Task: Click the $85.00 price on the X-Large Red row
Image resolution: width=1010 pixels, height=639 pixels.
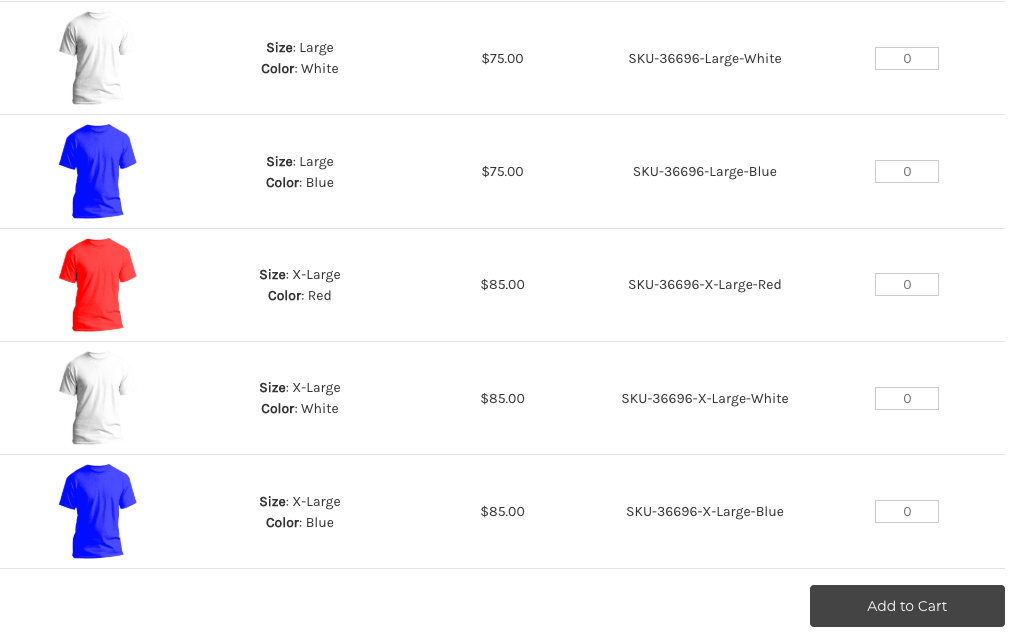Action: (x=502, y=284)
